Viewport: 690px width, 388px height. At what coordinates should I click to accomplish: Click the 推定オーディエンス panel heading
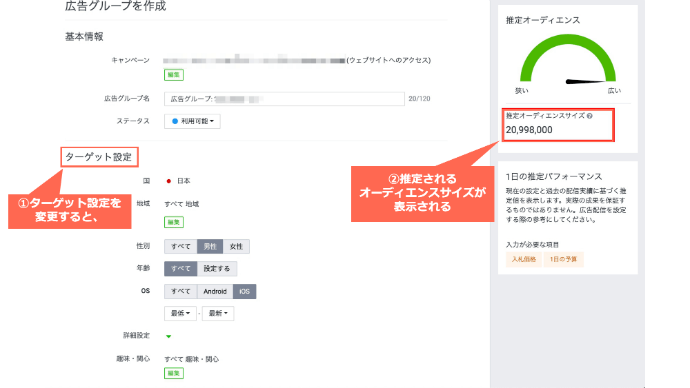(543, 20)
